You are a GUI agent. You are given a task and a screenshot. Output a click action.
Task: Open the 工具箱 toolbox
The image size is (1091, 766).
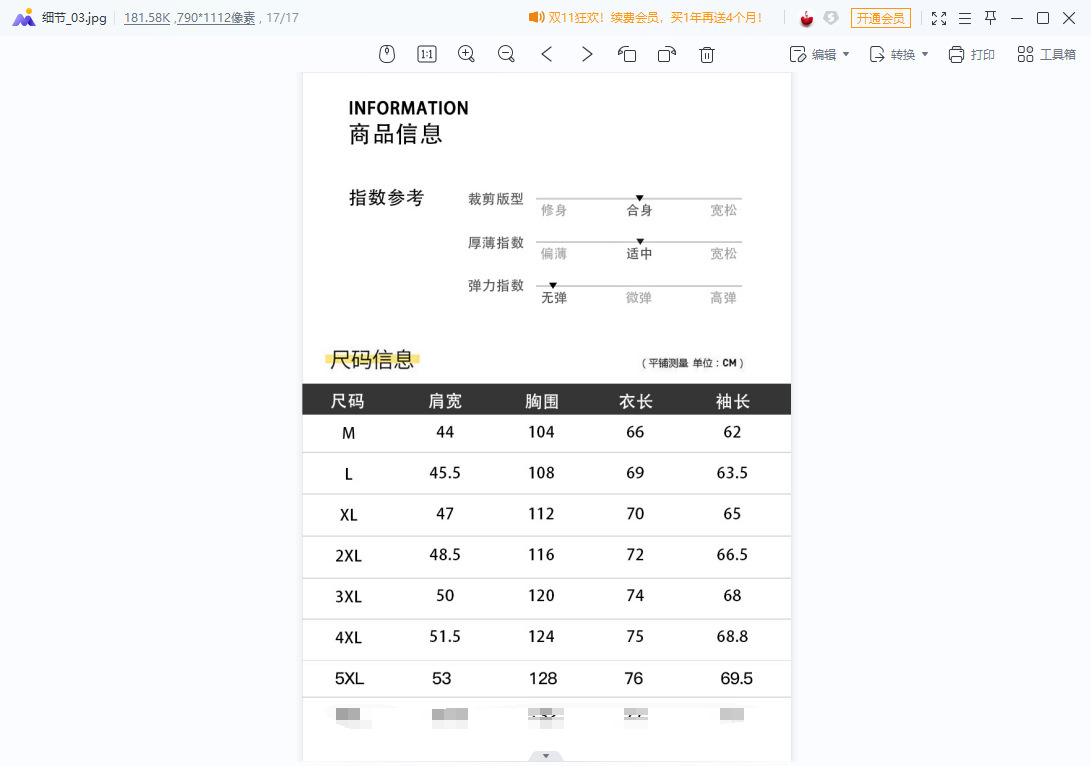[1046, 54]
